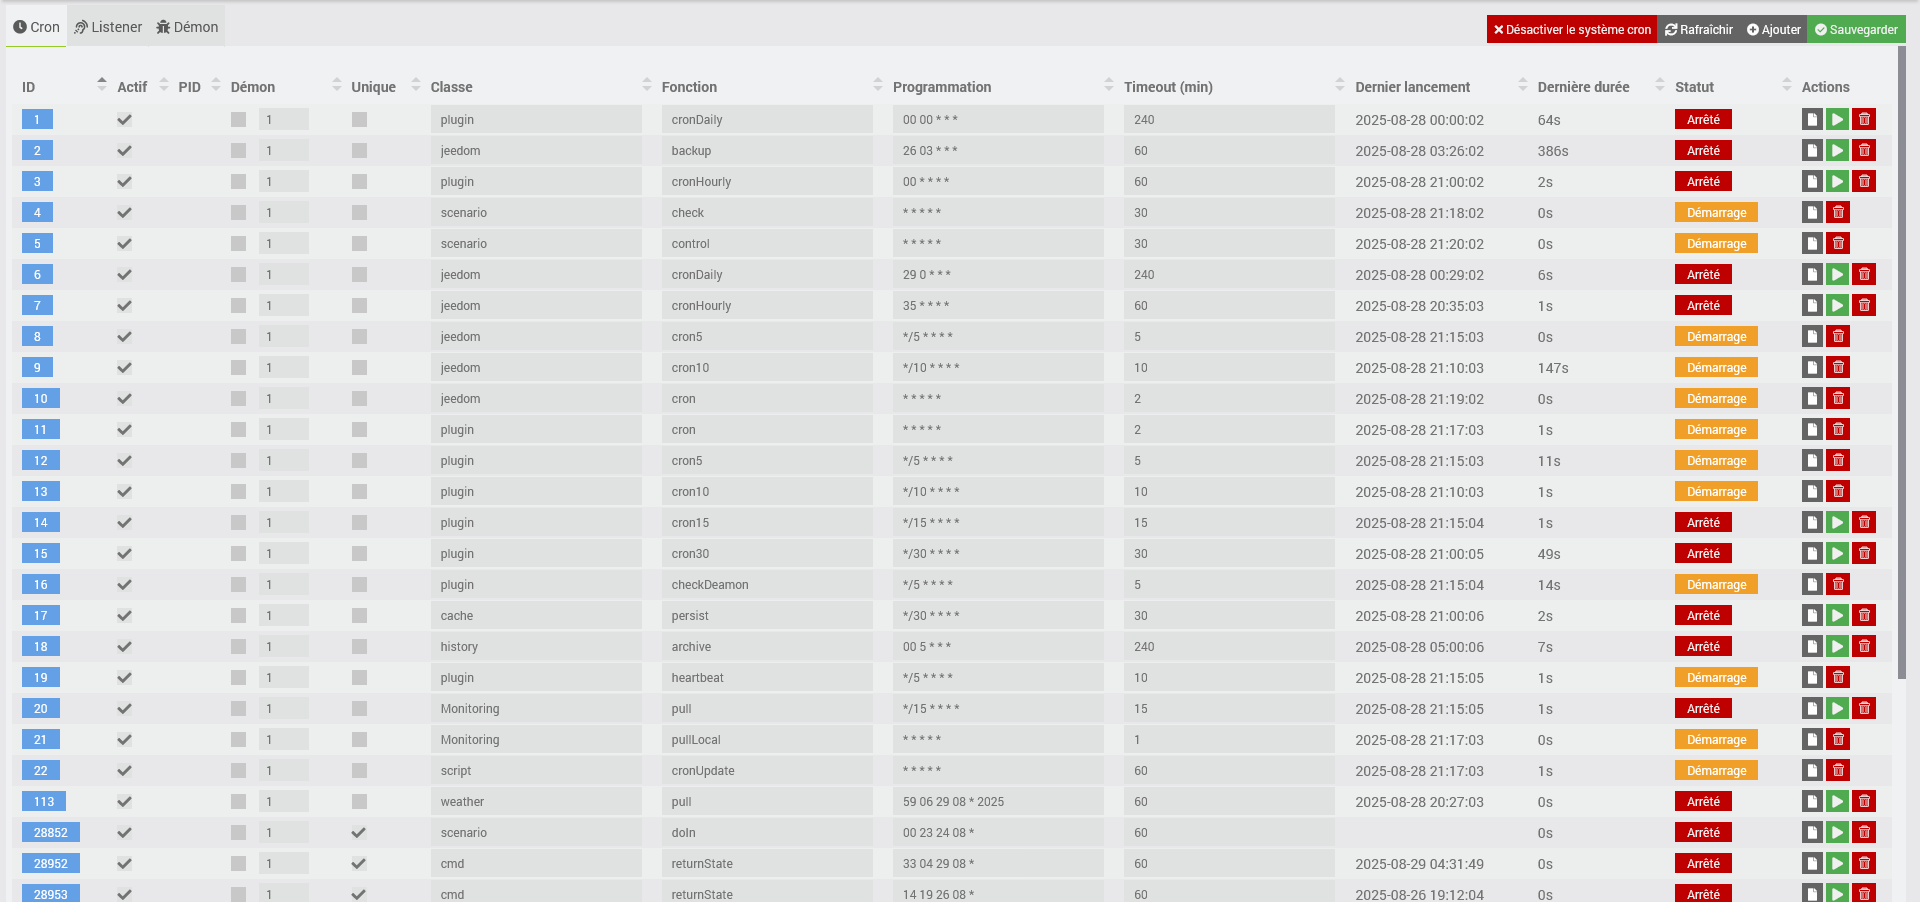The height and width of the screenshot is (902, 1920).
Task: Delete the jeedom backup cron row
Action: pos(1864,151)
